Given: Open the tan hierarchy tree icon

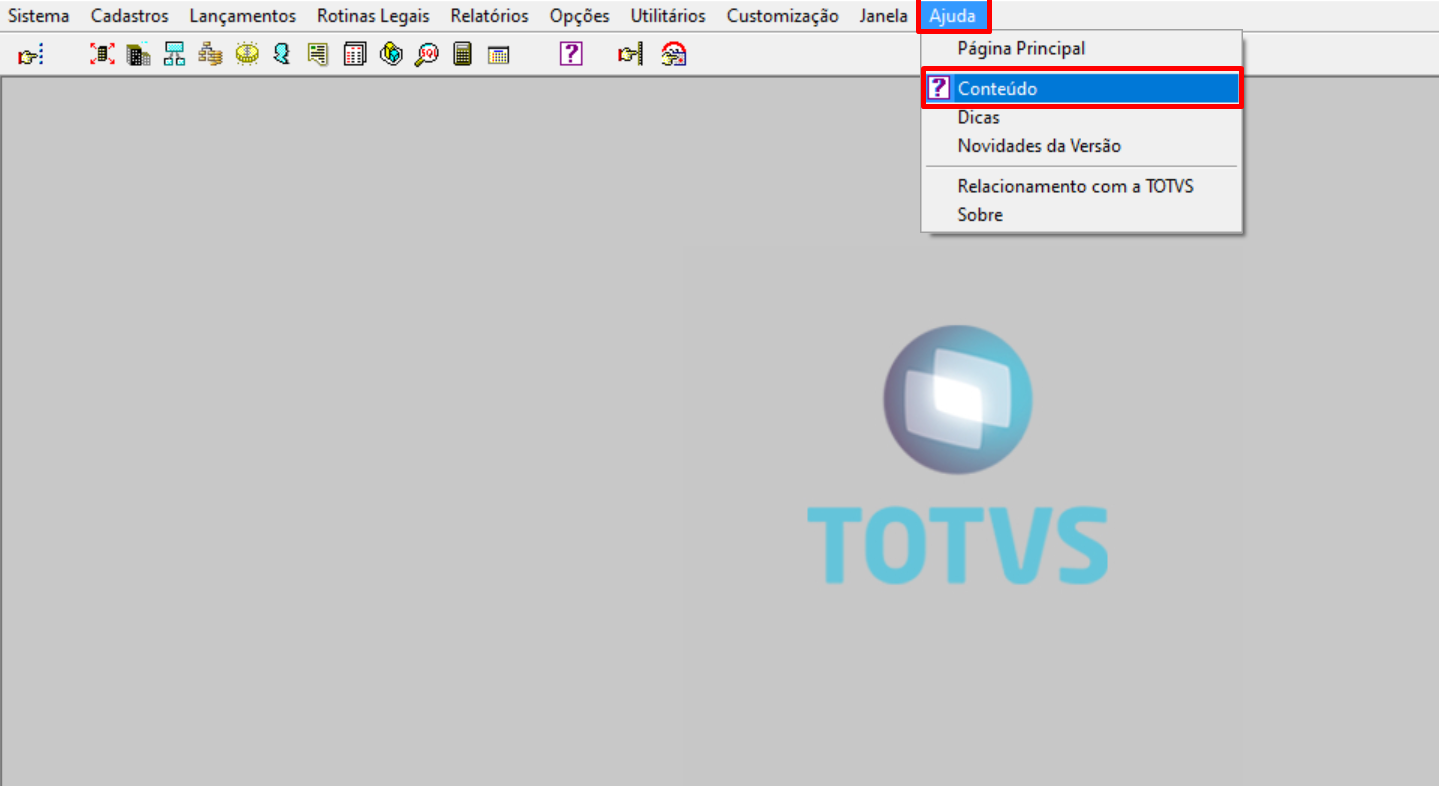Looking at the screenshot, I should [x=210, y=54].
